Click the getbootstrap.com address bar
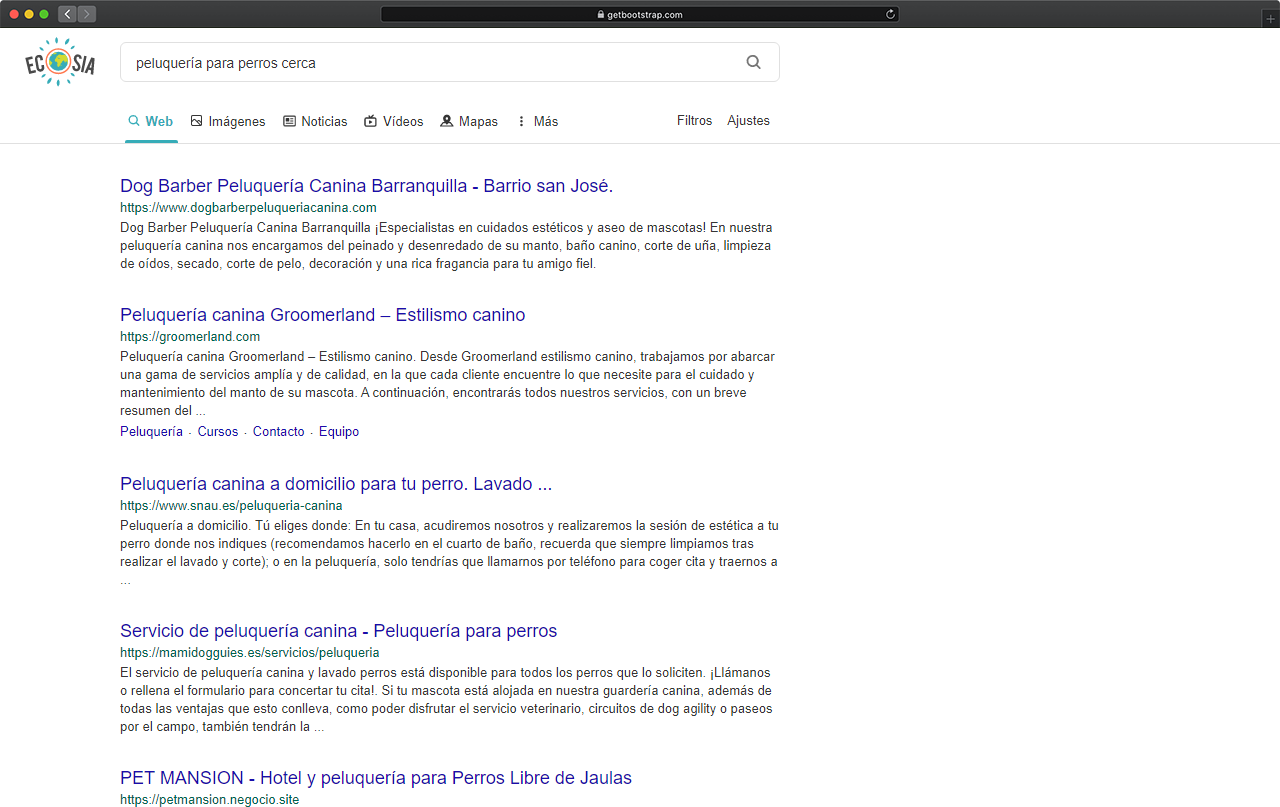The height and width of the screenshot is (807, 1280). [640, 14]
